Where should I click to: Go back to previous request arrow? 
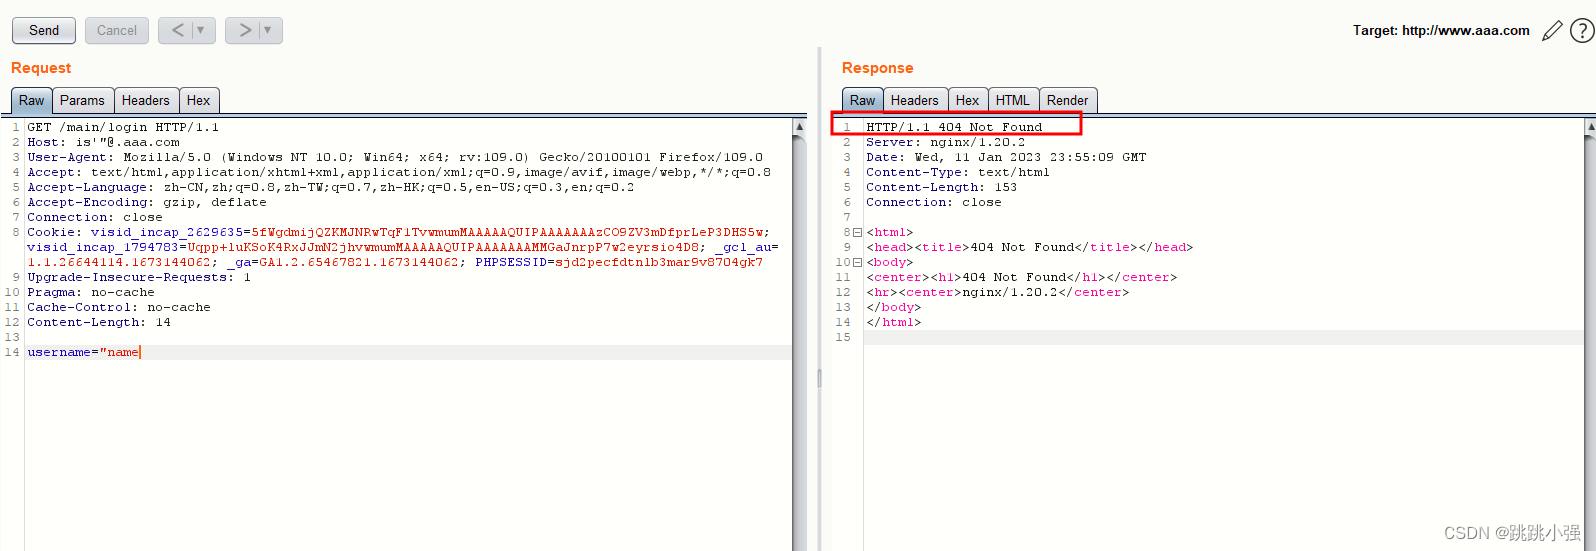pyautogui.click(x=178, y=30)
